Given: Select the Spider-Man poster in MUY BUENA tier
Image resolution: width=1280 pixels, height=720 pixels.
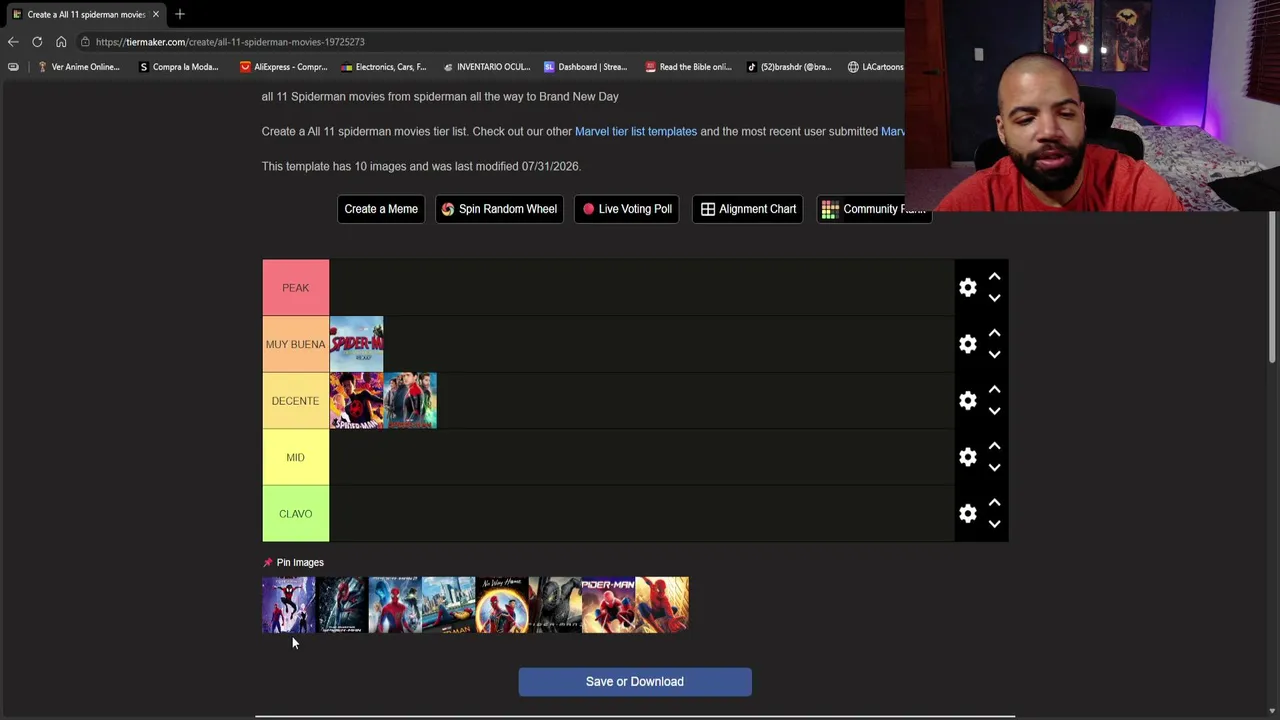Looking at the screenshot, I should tap(356, 344).
